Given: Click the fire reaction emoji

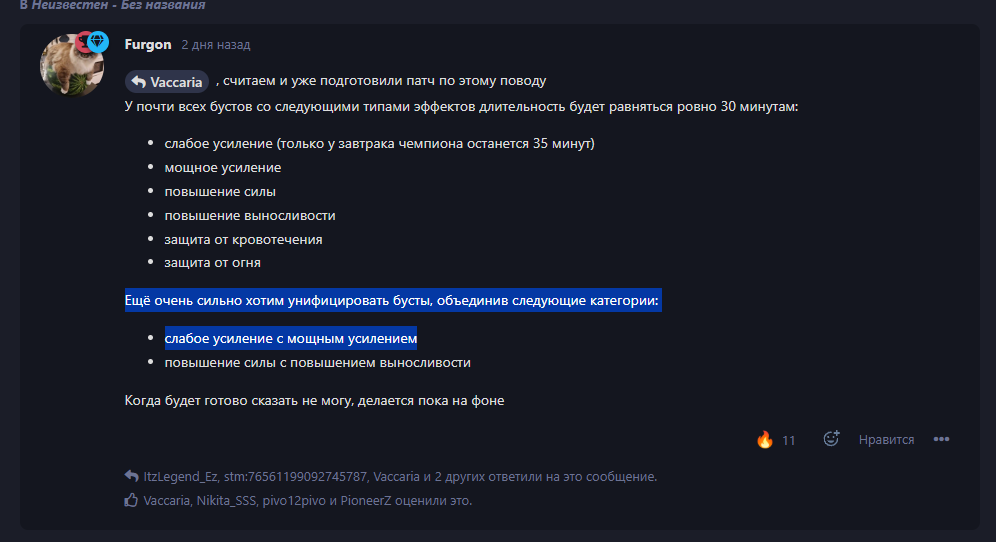Looking at the screenshot, I should pos(765,440).
